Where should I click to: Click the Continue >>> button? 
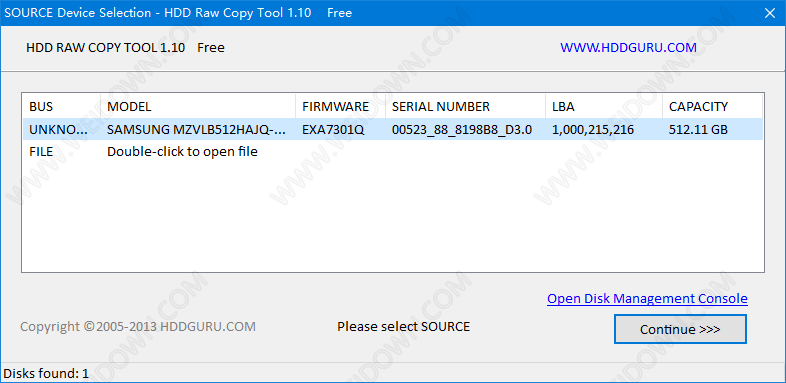tap(680, 329)
